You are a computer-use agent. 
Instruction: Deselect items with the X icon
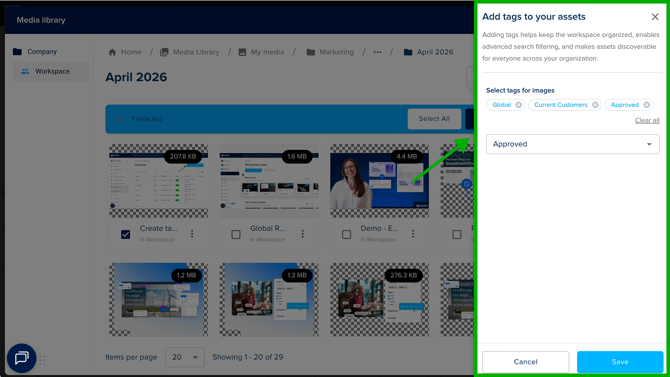click(120, 119)
